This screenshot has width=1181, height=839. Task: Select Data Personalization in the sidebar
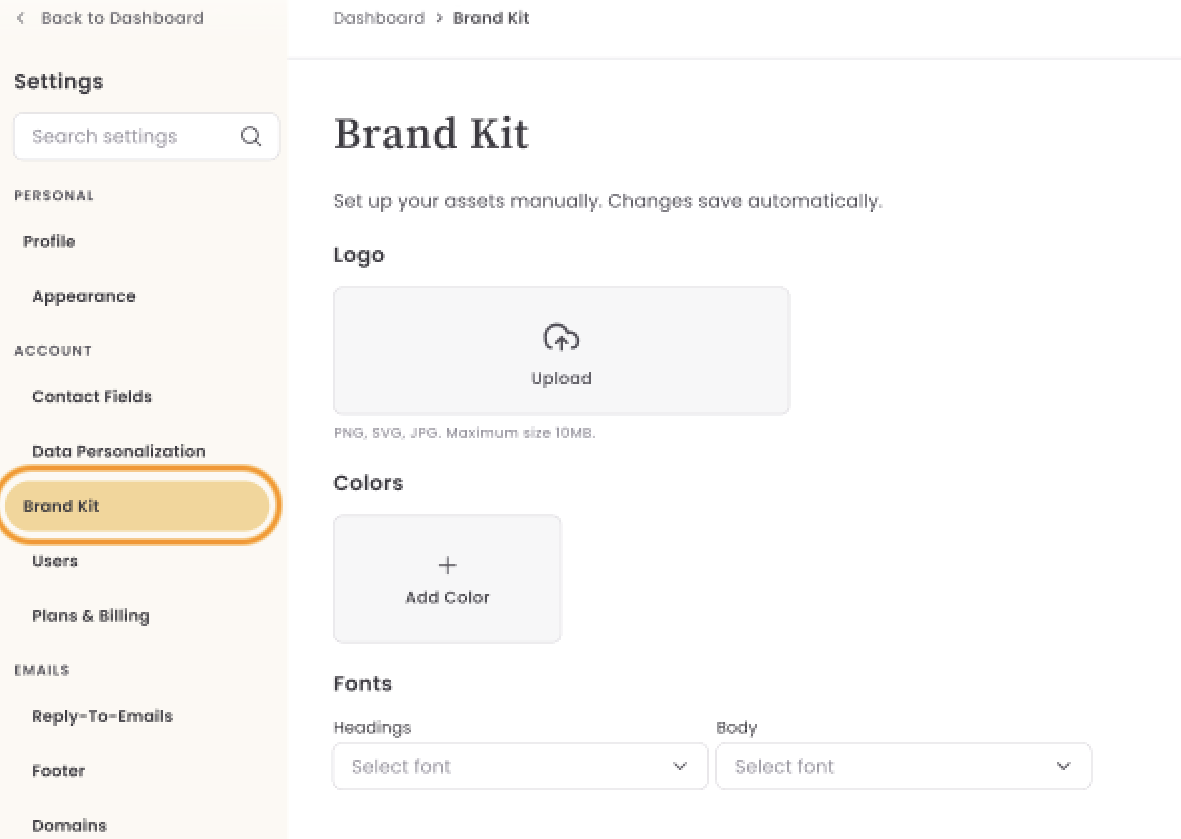click(x=118, y=451)
